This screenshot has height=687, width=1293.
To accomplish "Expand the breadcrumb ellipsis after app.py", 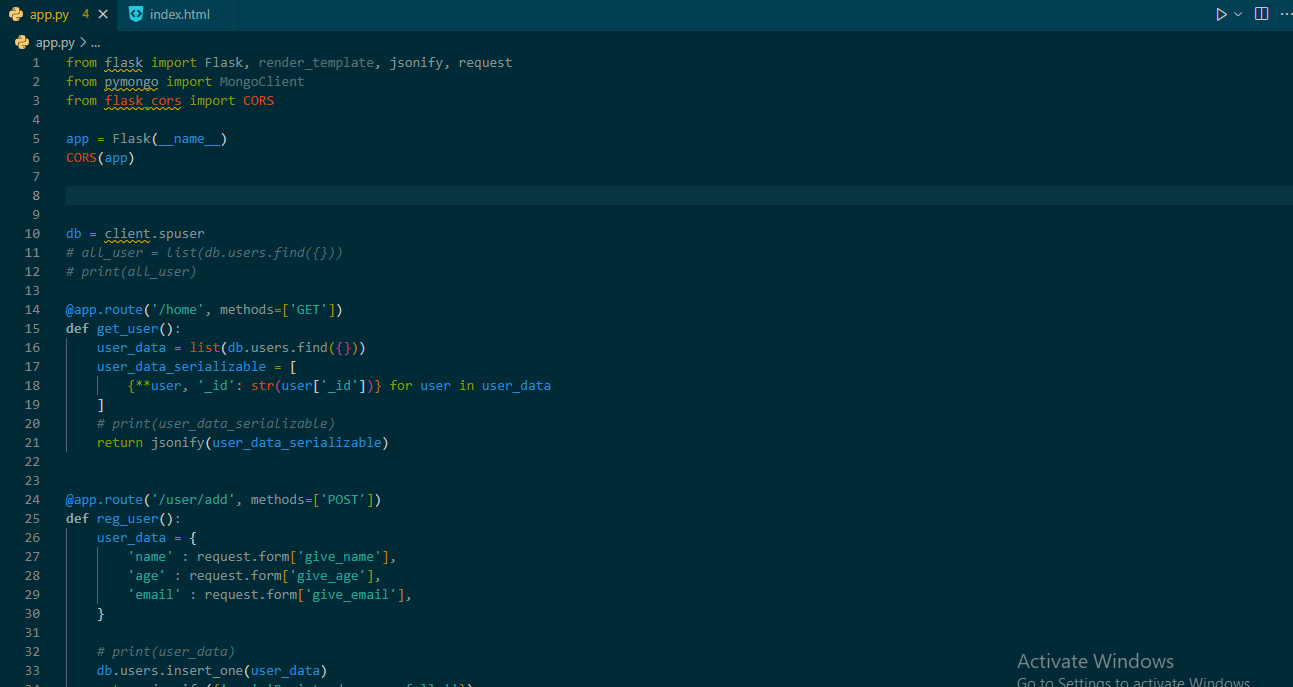I will (95, 42).
